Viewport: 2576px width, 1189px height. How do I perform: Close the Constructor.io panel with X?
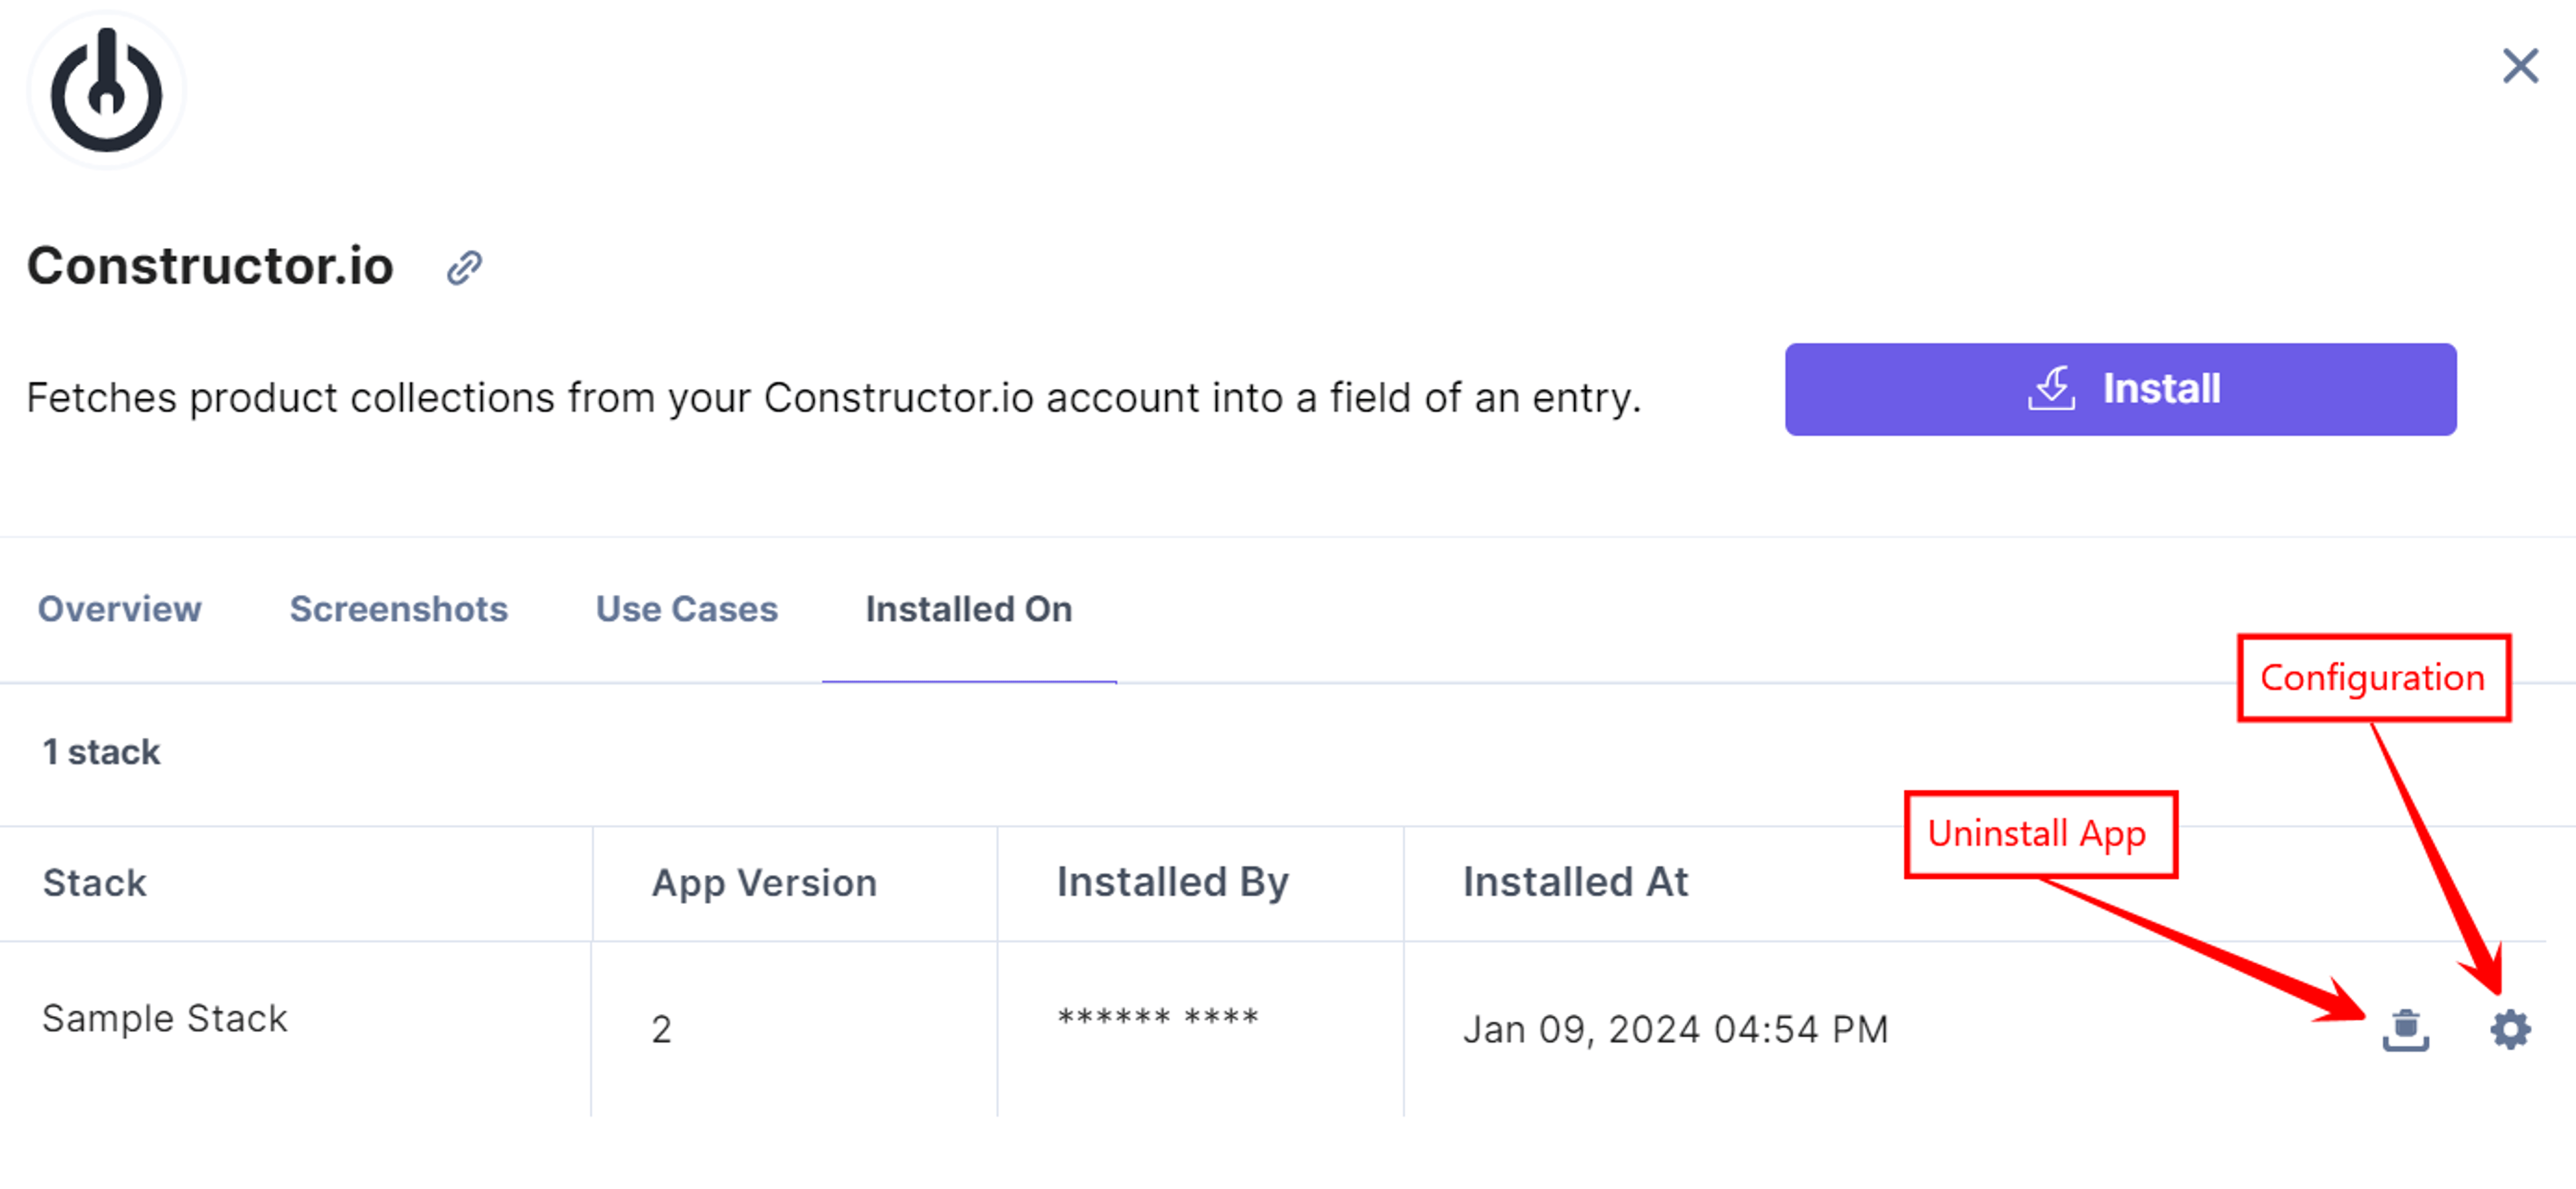pyautogui.click(x=2520, y=67)
